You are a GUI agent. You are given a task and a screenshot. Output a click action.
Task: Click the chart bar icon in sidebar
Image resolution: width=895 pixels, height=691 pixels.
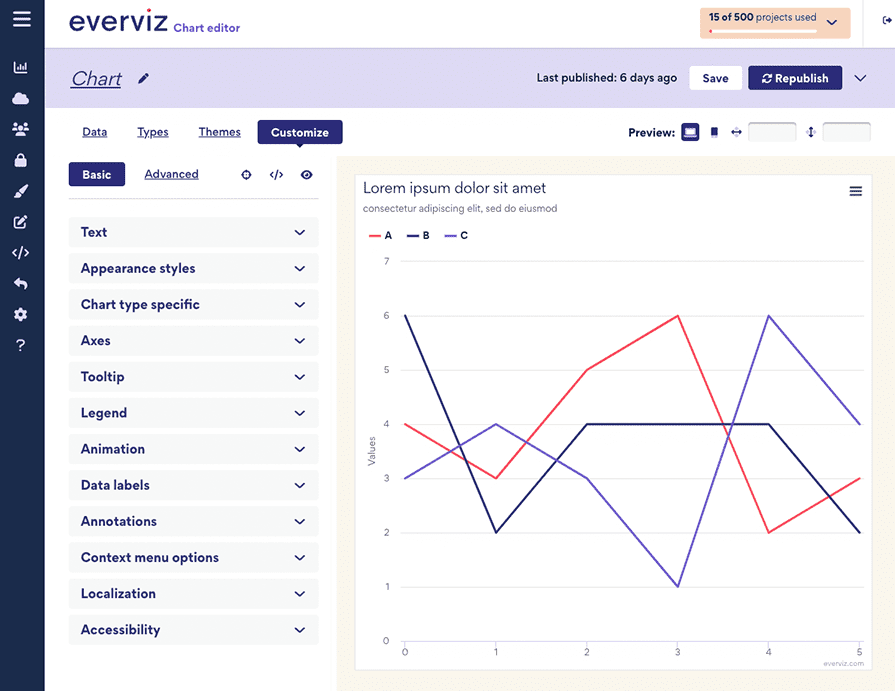(21, 68)
